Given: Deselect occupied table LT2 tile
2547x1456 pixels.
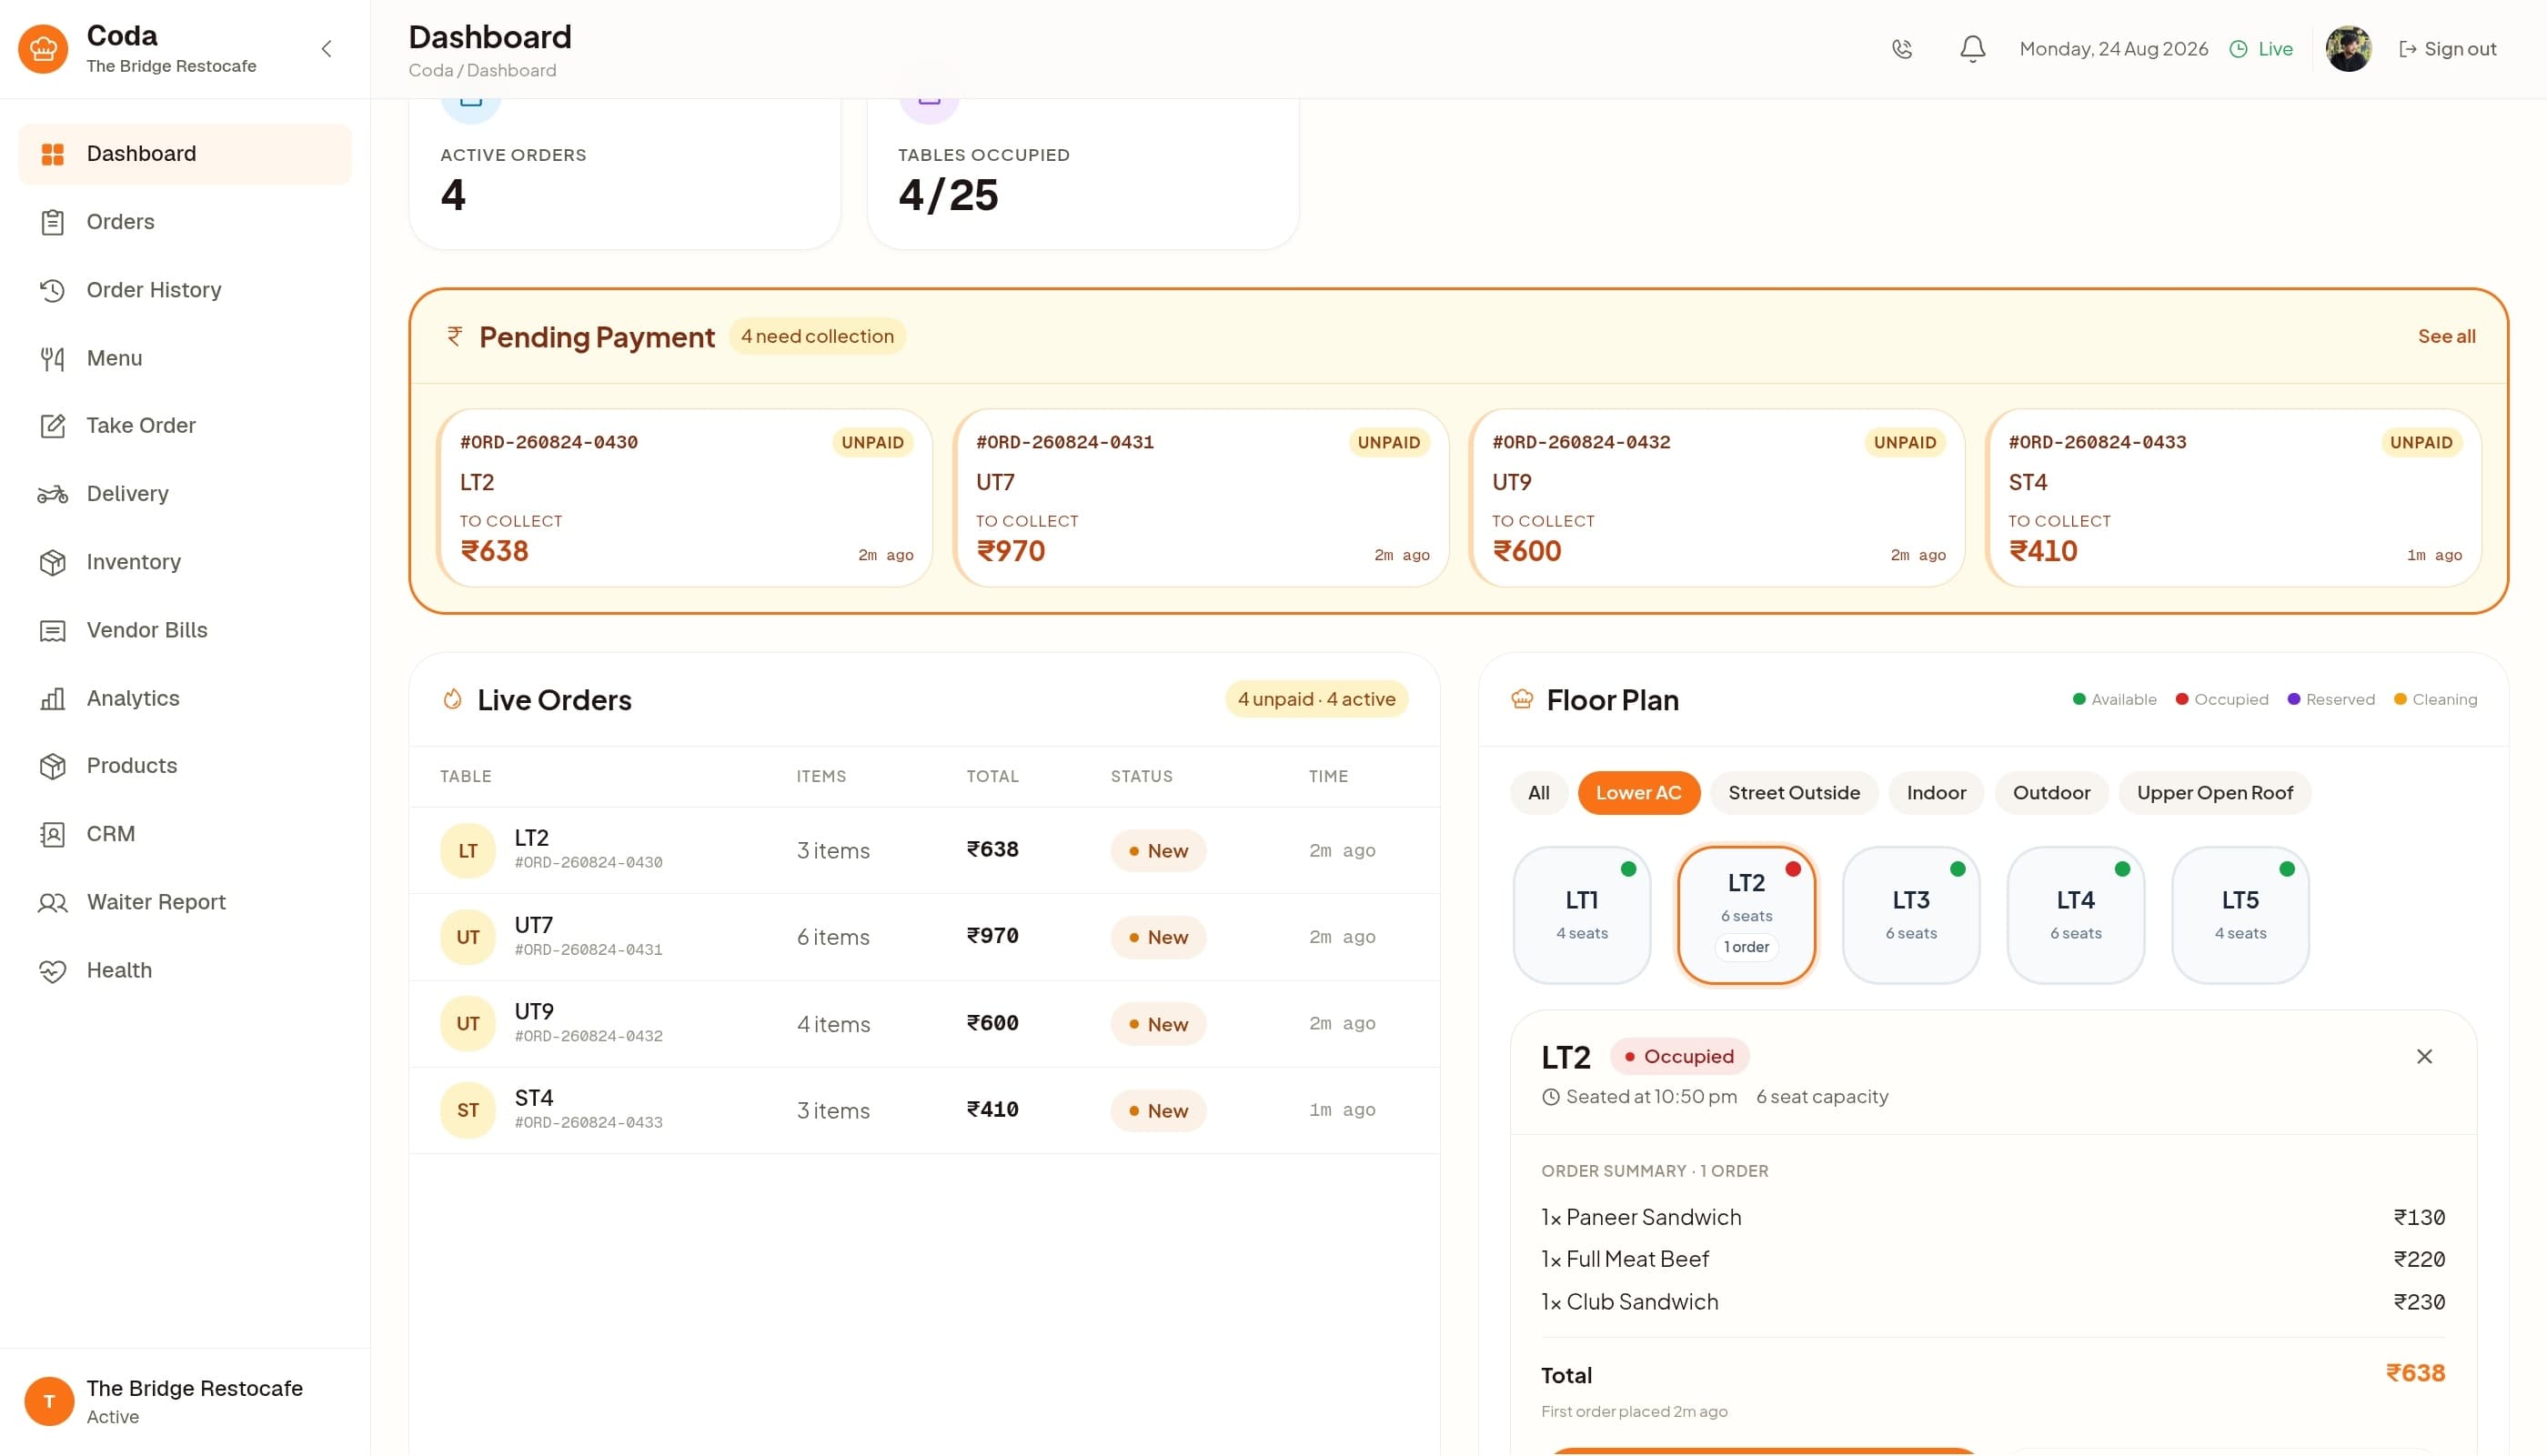Looking at the screenshot, I should (1746, 914).
